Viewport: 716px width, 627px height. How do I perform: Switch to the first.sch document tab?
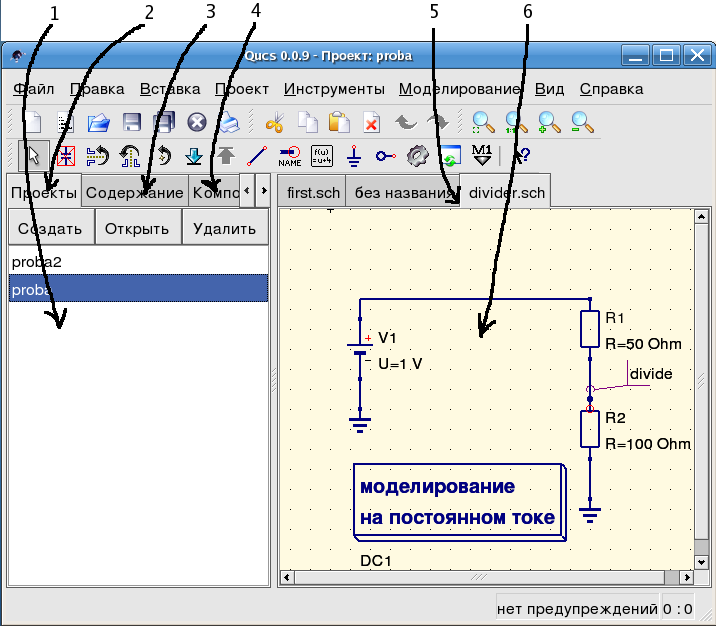pyautogui.click(x=313, y=192)
